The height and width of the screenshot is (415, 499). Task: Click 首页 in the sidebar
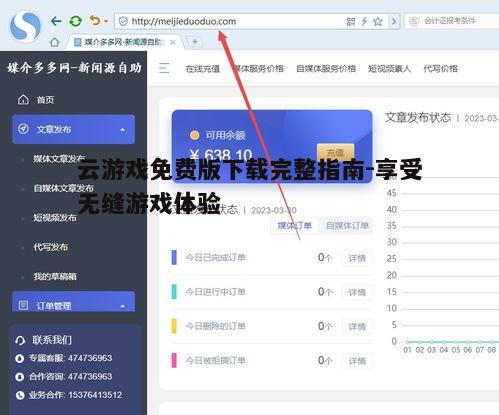click(x=45, y=100)
